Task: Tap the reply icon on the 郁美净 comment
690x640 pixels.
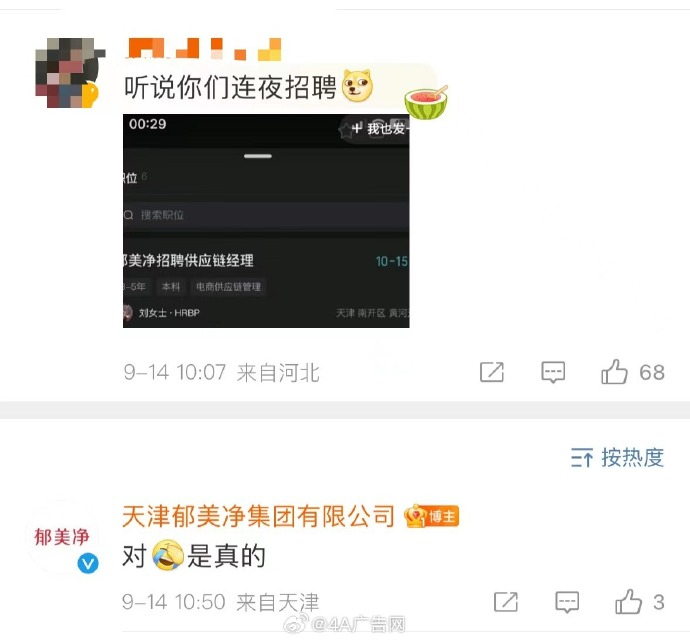Action: [x=567, y=602]
